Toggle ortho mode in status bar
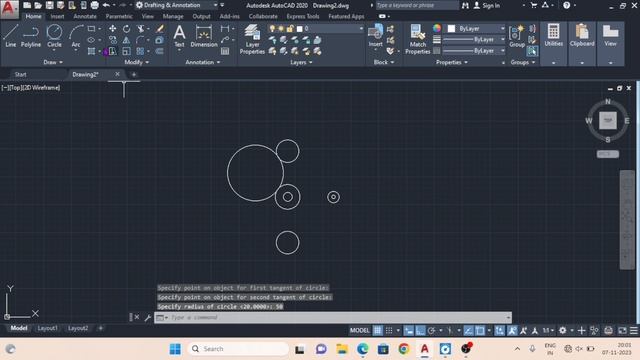The height and width of the screenshot is (360, 640). (x=420, y=330)
